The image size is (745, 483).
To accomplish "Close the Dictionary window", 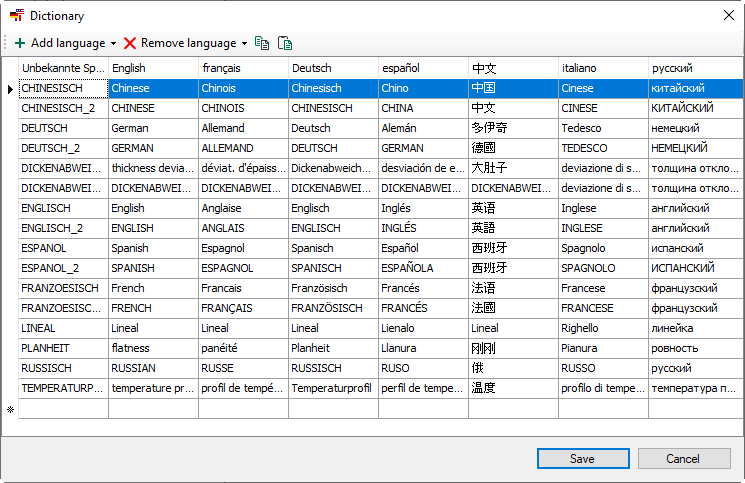I will (x=728, y=16).
